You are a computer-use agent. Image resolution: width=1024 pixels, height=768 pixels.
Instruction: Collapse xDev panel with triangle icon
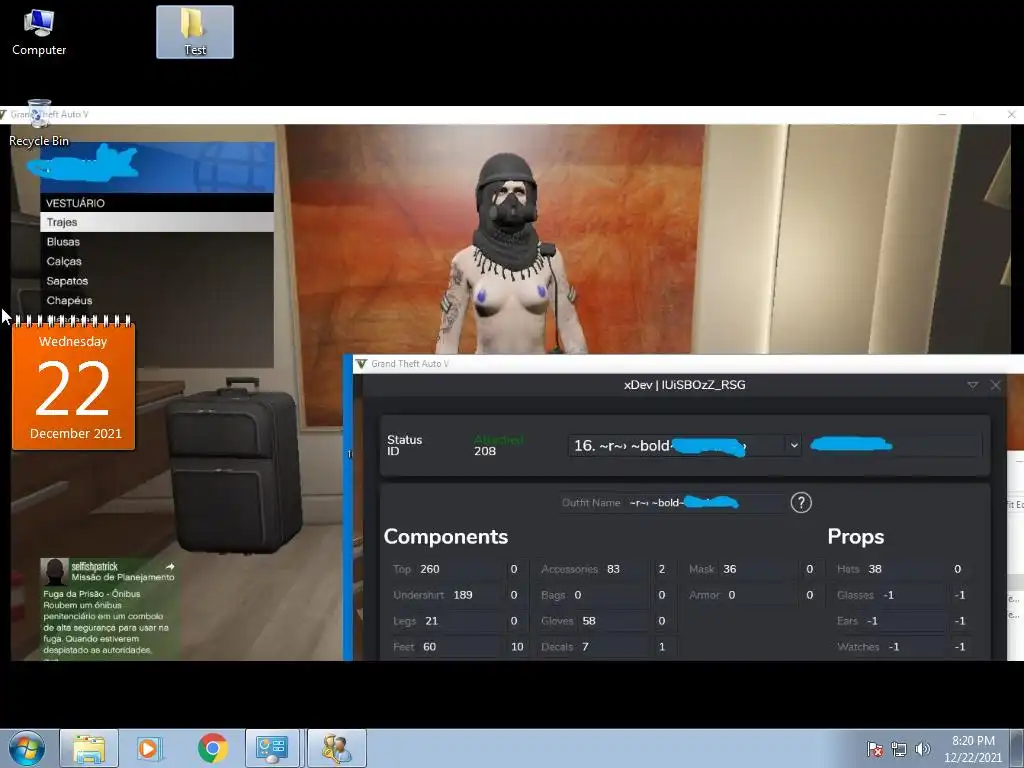tap(972, 385)
